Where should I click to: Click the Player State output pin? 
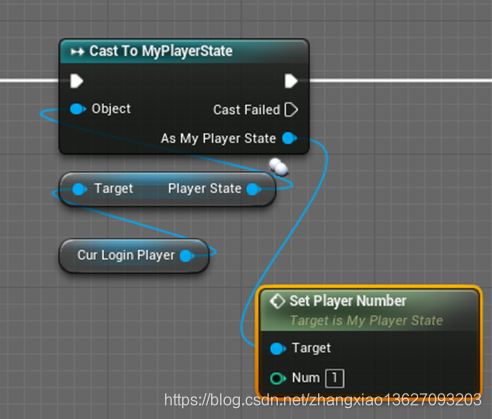[254, 189]
